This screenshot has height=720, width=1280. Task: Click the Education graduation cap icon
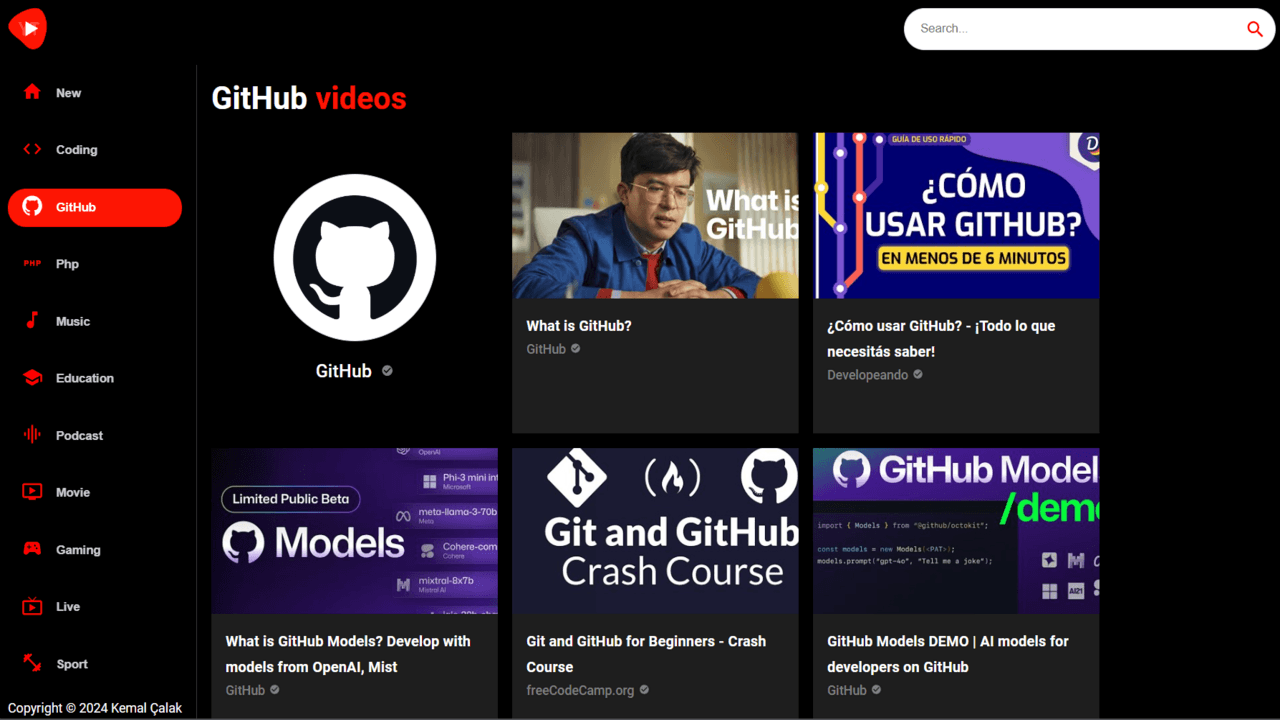click(x=32, y=378)
